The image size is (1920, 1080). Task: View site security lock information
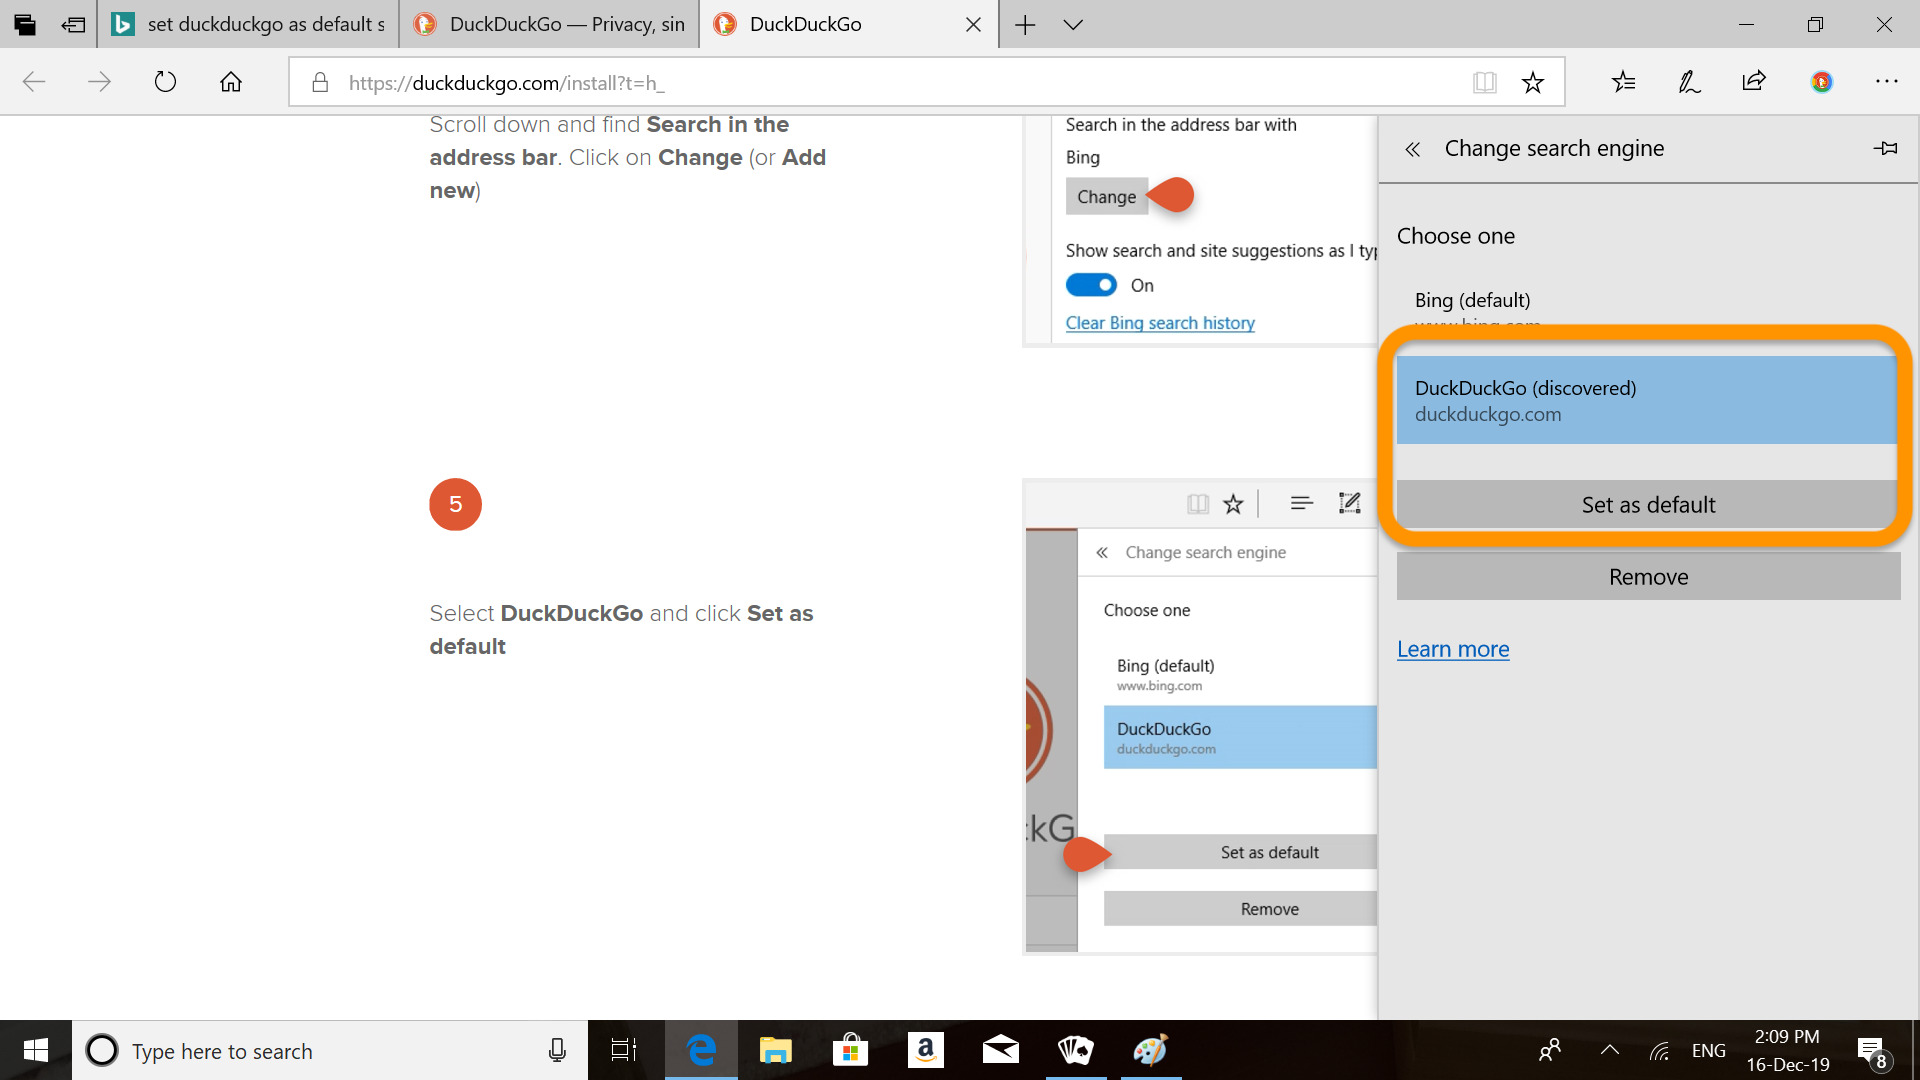(x=320, y=83)
